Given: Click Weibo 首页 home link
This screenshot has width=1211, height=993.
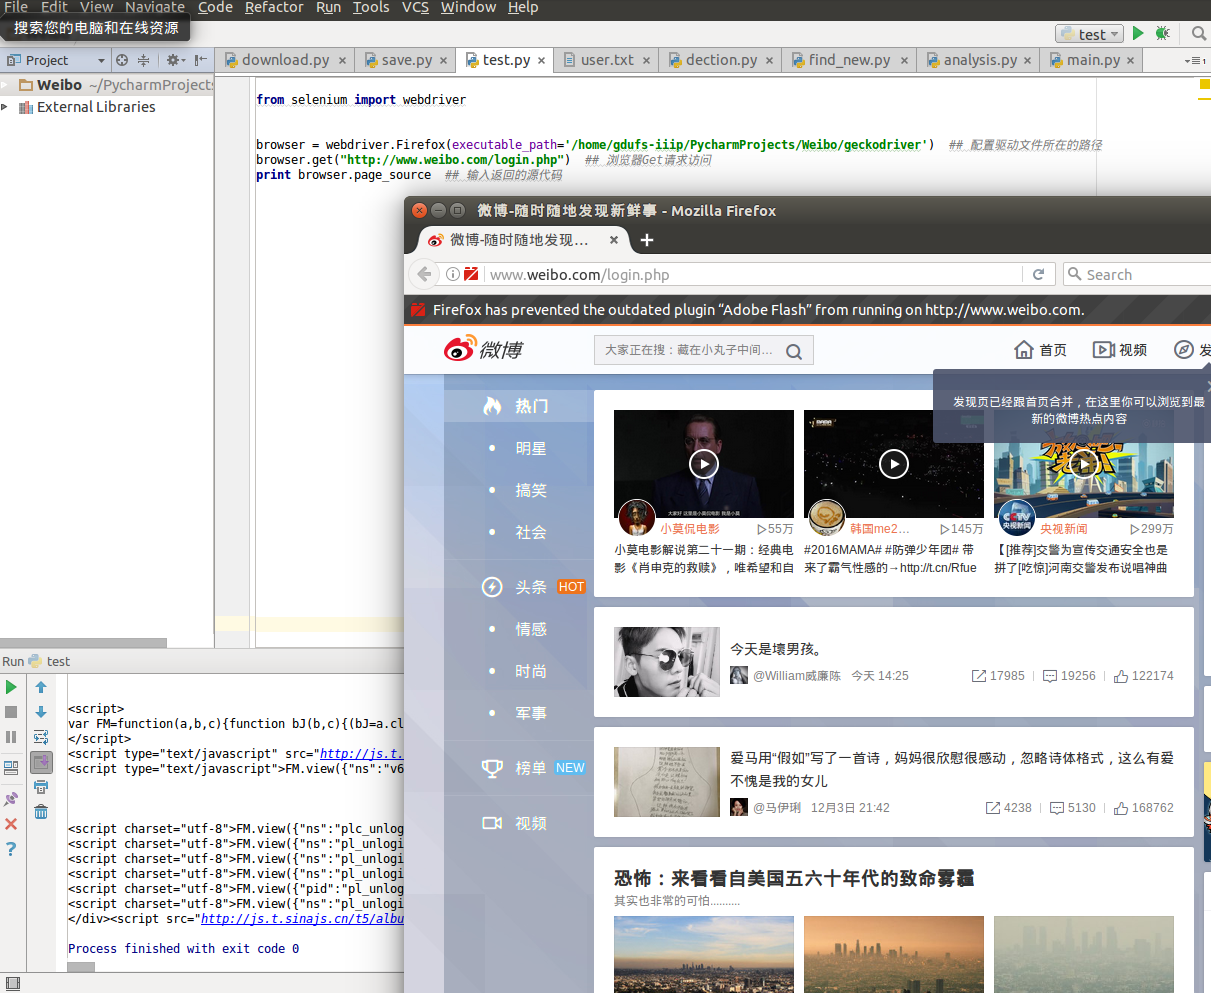Looking at the screenshot, I should (1040, 350).
